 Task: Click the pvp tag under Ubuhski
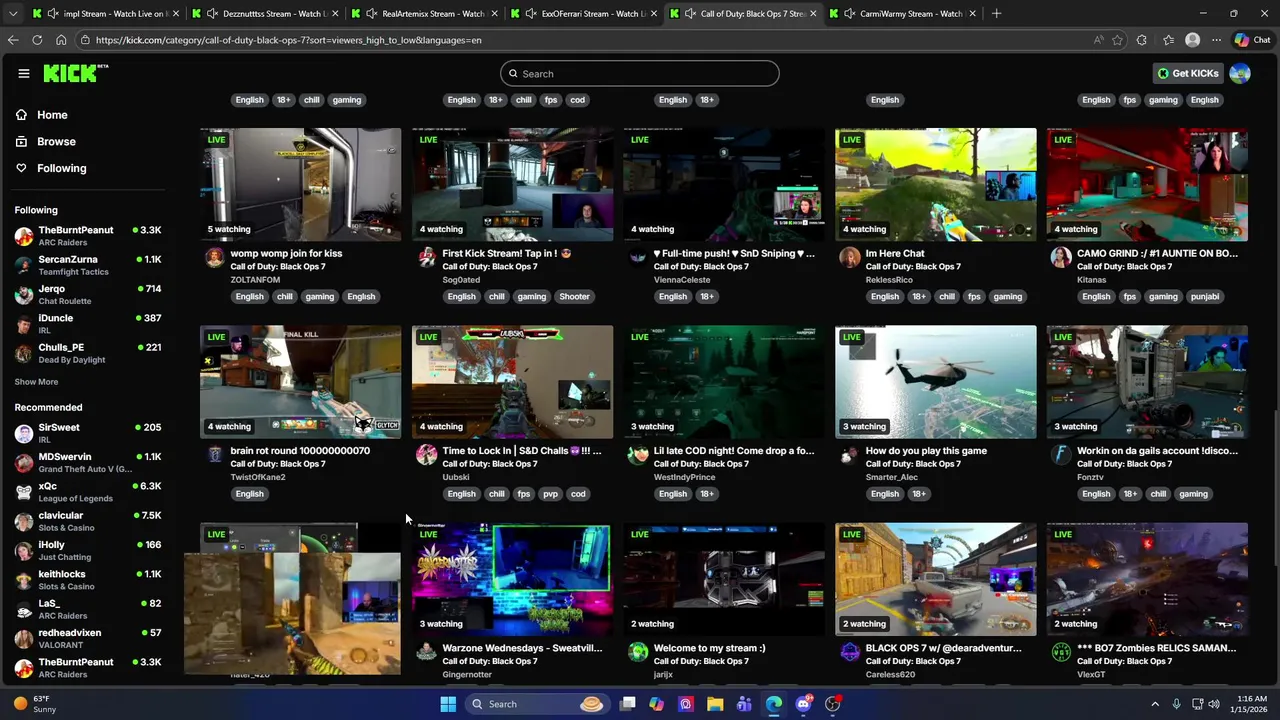pyautogui.click(x=550, y=494)
